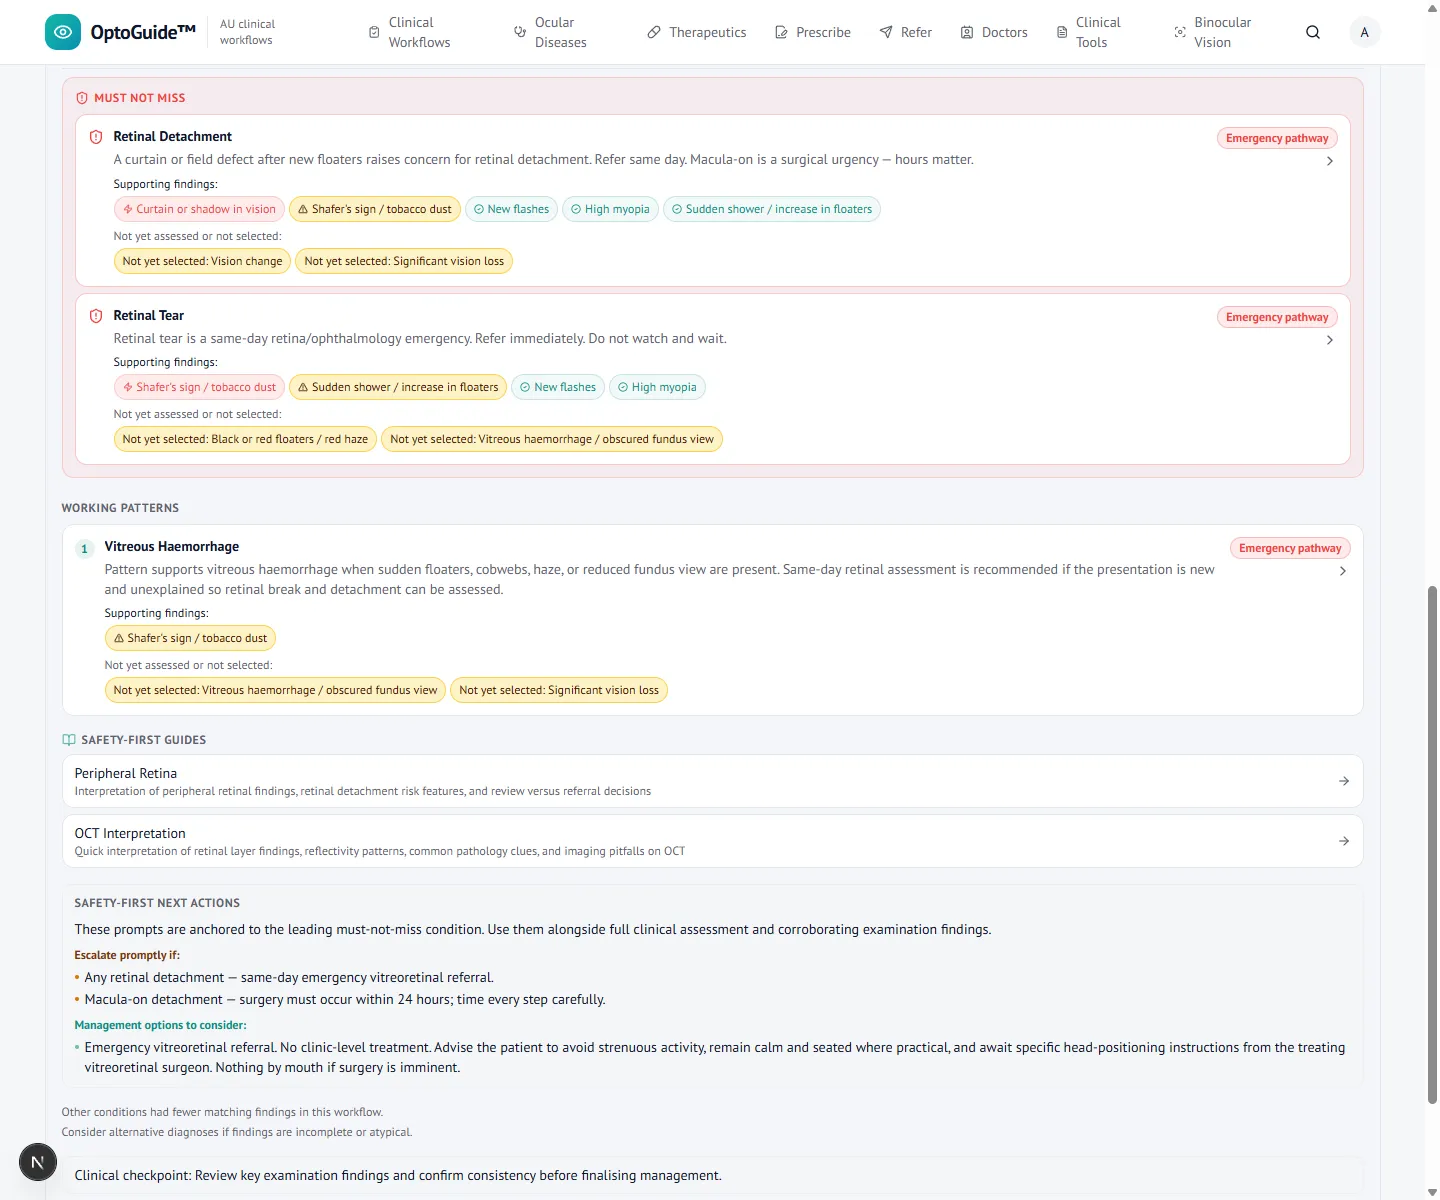The image size is (1440, 1200).
Task: Click the Safety-First Guides book icon
Action: pyautogui.click(x=69, y=740)
